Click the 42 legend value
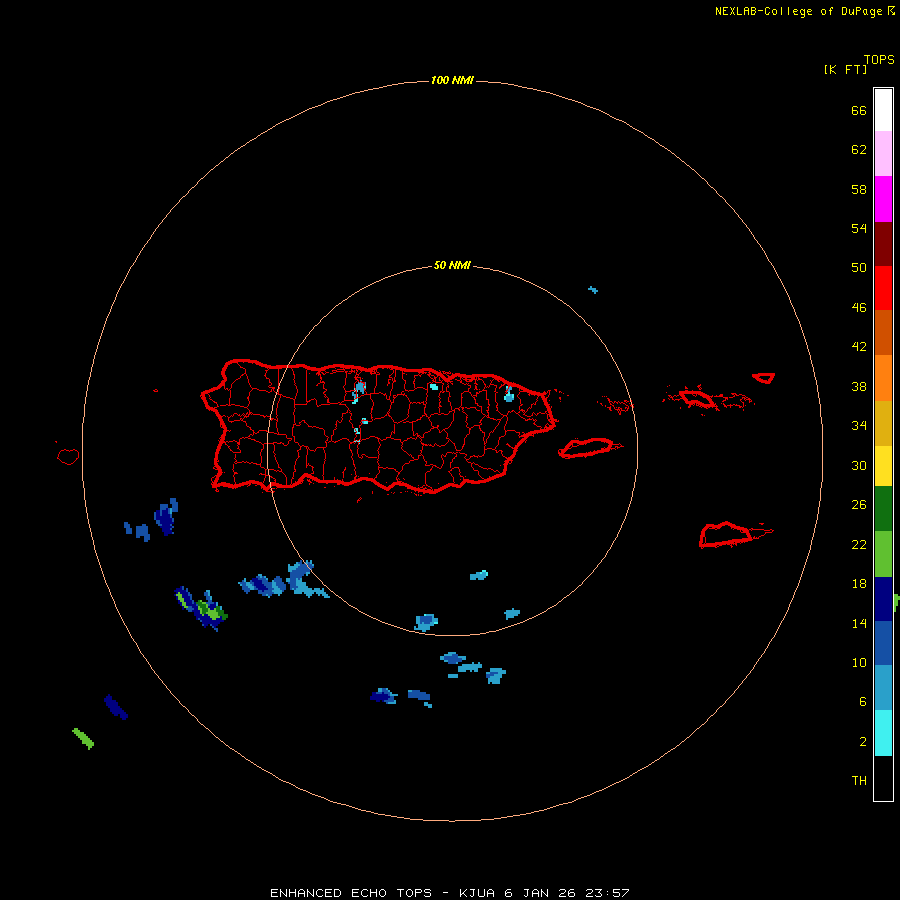The image size is (900, 900). pos(859,347)
